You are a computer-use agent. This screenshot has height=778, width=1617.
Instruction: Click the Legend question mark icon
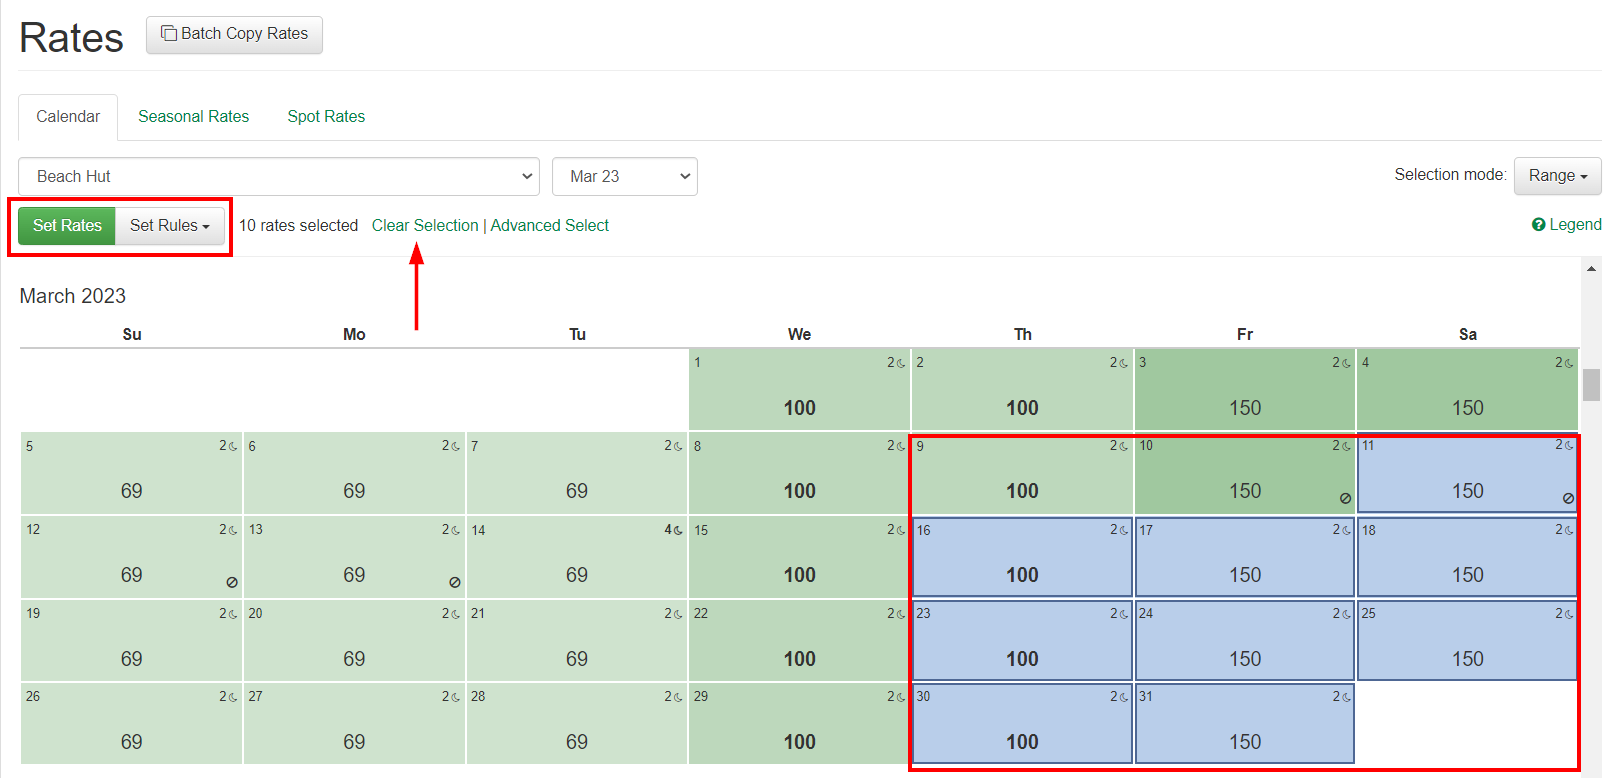click(1538, 225)
